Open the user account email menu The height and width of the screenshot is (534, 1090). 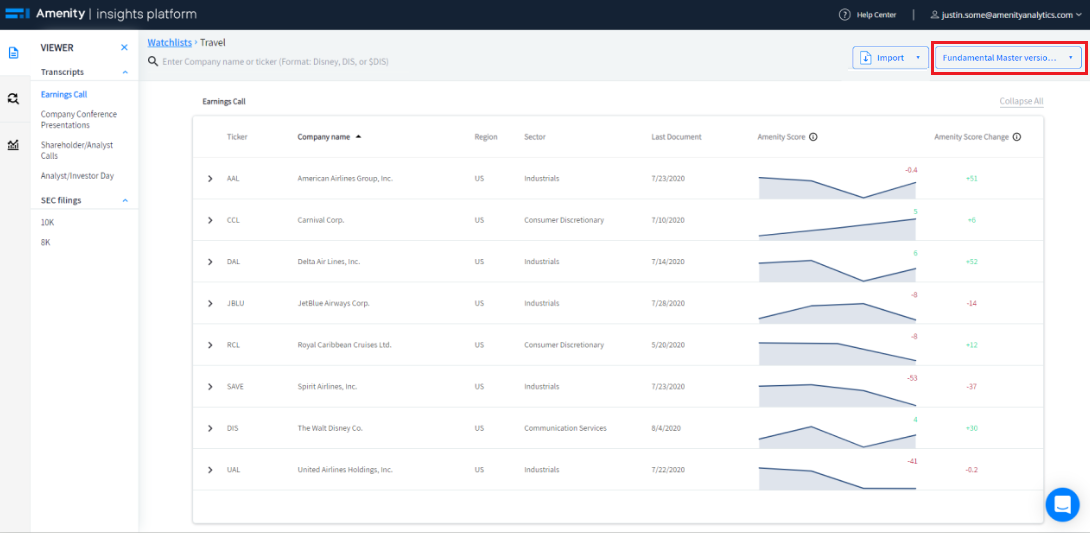coord(1006,15)
